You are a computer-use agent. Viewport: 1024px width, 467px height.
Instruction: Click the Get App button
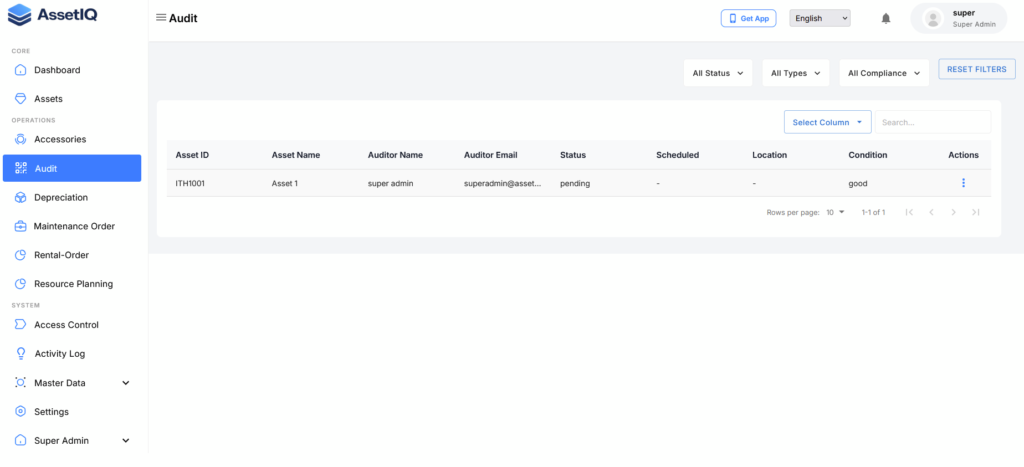tap(748, 18)
